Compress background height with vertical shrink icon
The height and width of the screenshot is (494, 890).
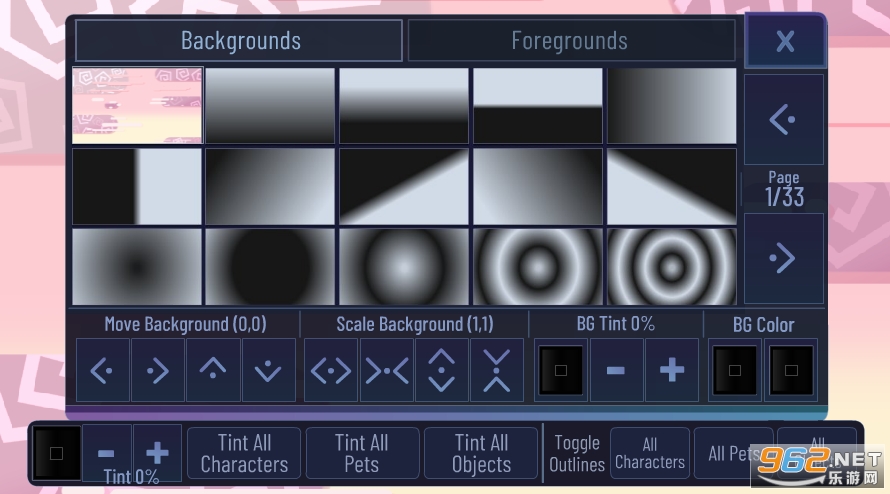[497, 370]
